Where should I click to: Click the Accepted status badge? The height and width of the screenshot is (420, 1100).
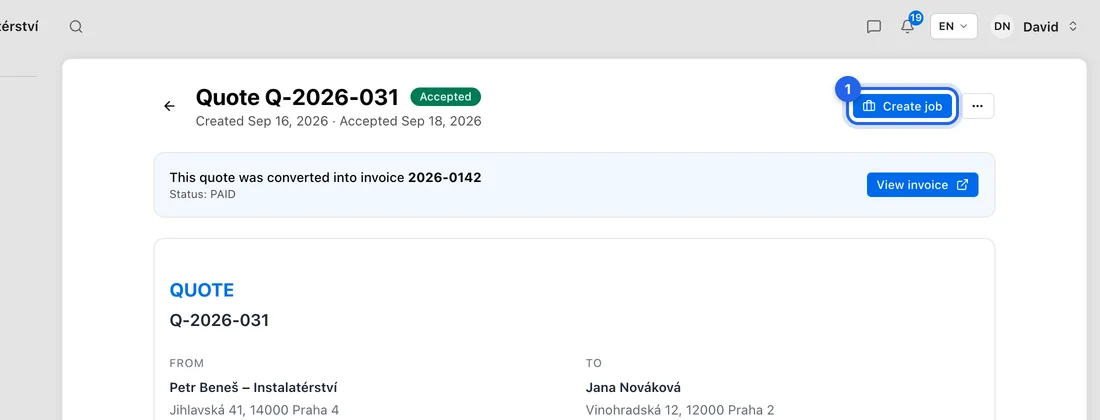[x=445, y=97]
